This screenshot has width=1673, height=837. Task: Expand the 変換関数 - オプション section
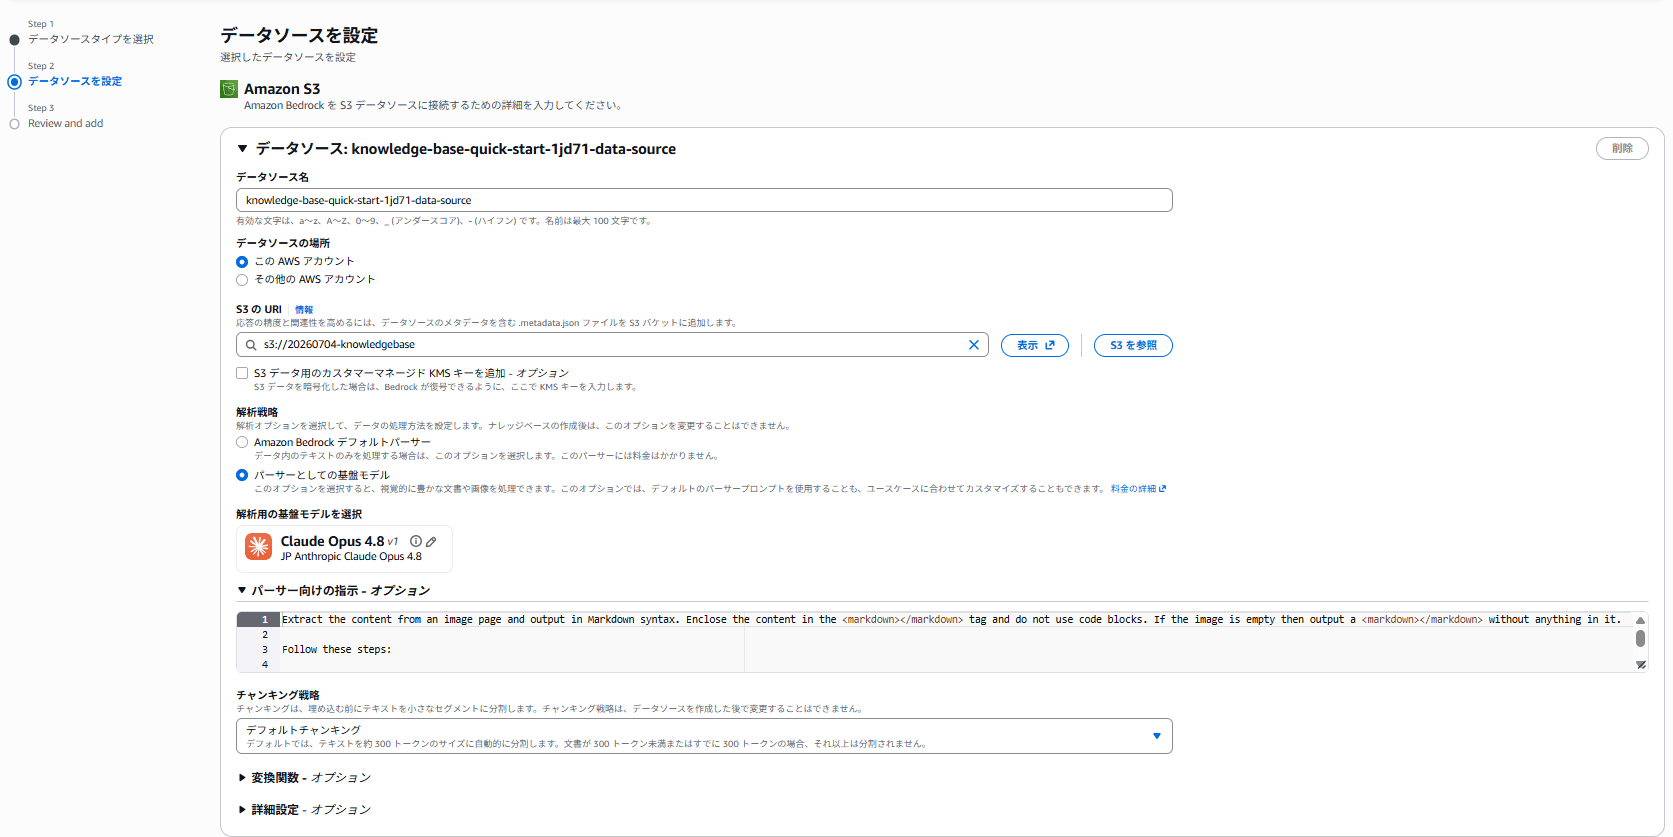tap(305, 777)
